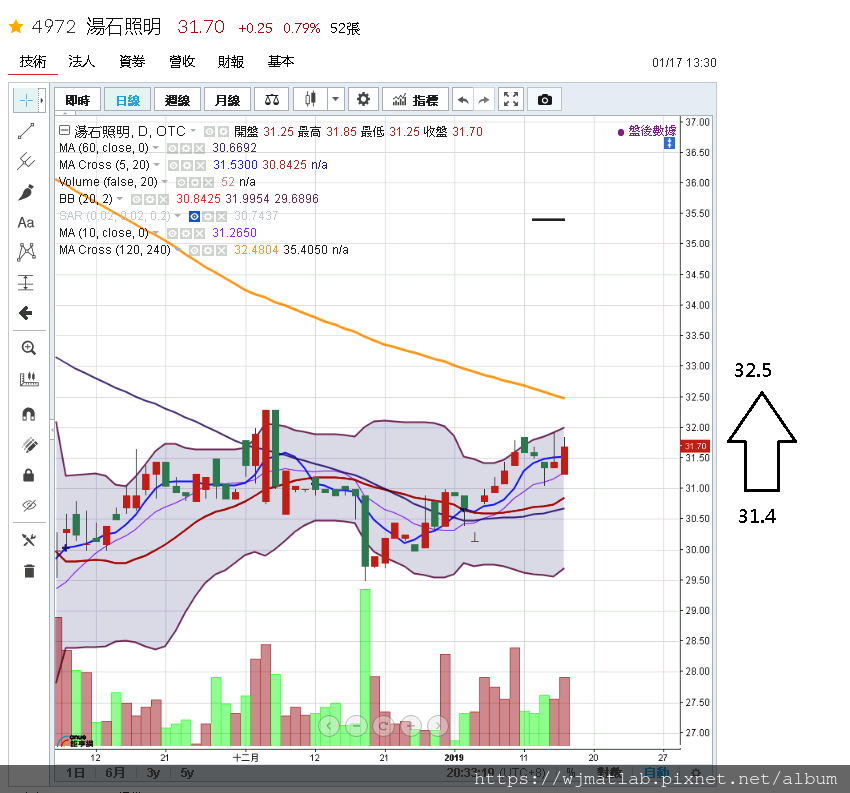Switch to 月線 monthly interval
This screenshot has height=793, width=850.
point(228,100)
